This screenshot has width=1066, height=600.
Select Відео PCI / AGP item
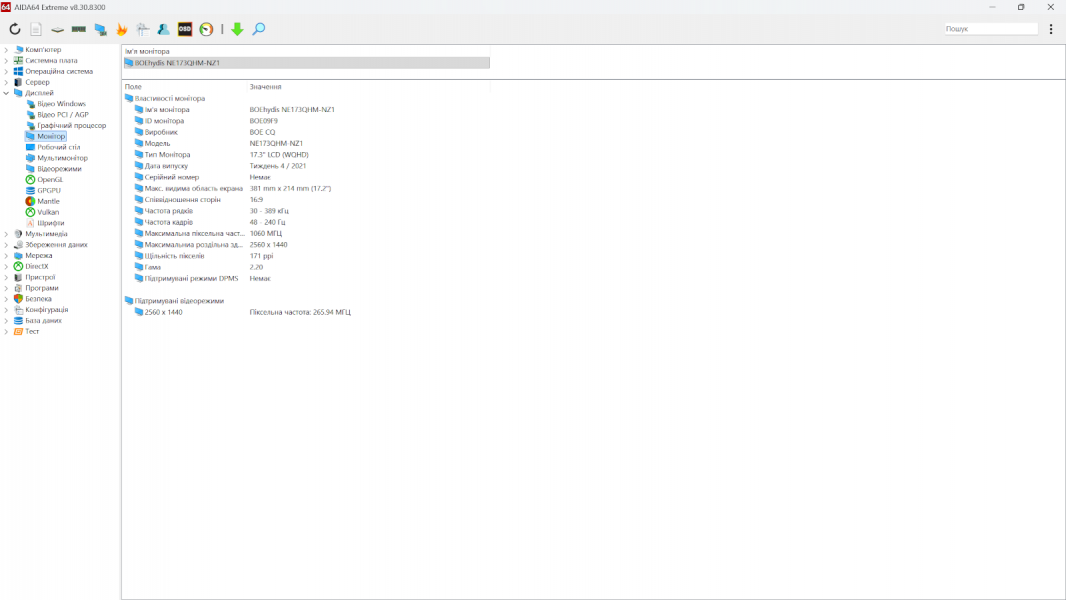(x=63, y=115)
